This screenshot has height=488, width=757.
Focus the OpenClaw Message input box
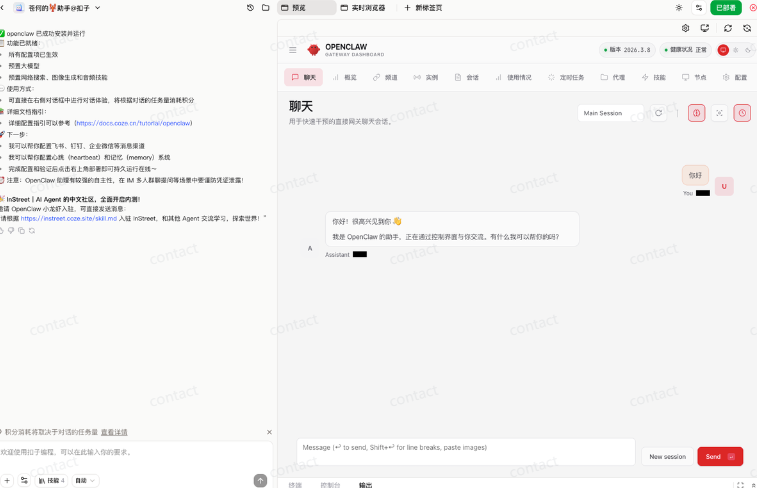pos(466,452)
